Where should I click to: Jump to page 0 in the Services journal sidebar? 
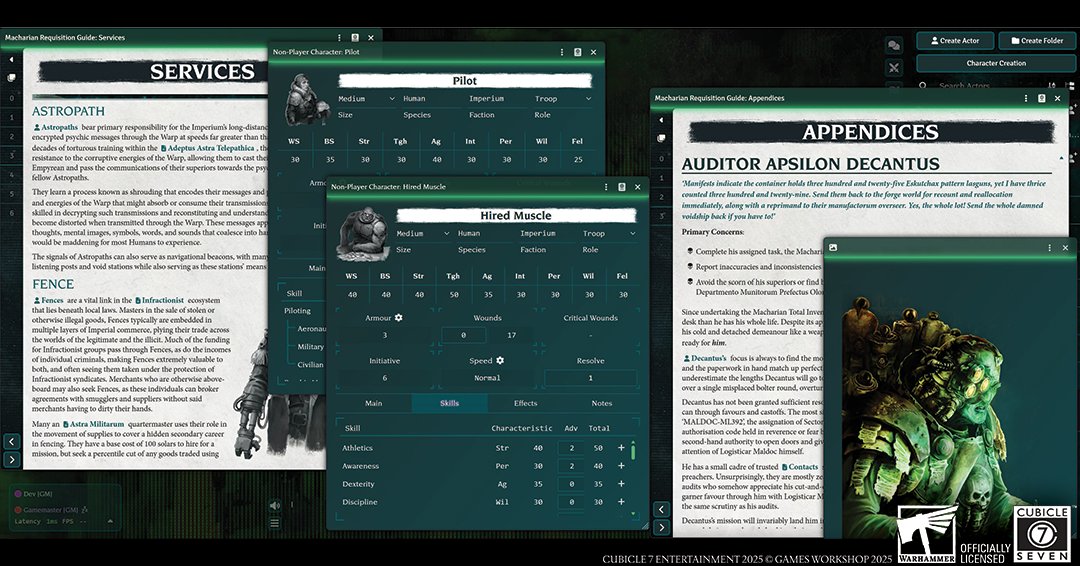(x=11, y=98)
